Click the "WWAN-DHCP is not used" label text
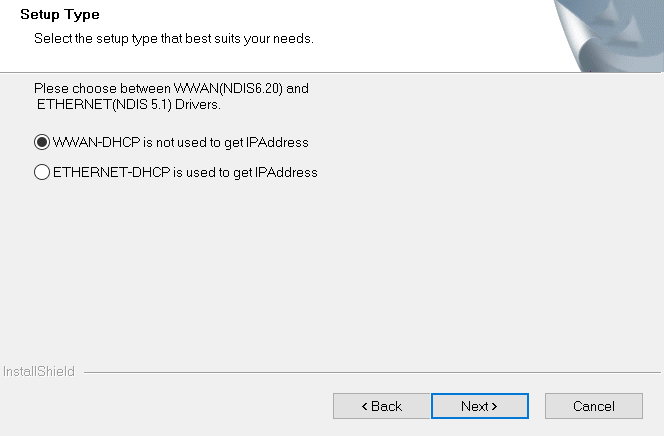The height and width of the screenshot is (436, 664). pyautogui.click(x=180, y=142)
